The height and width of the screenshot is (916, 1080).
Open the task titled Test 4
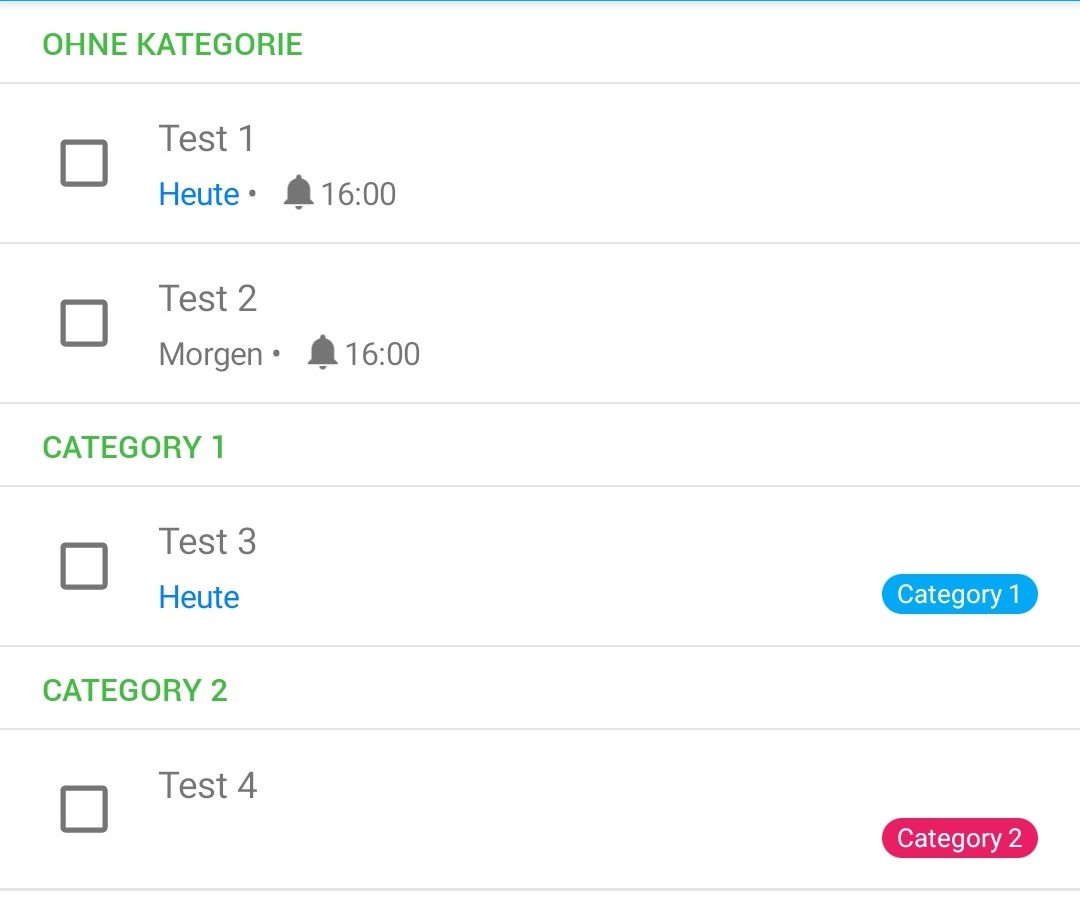207,786
